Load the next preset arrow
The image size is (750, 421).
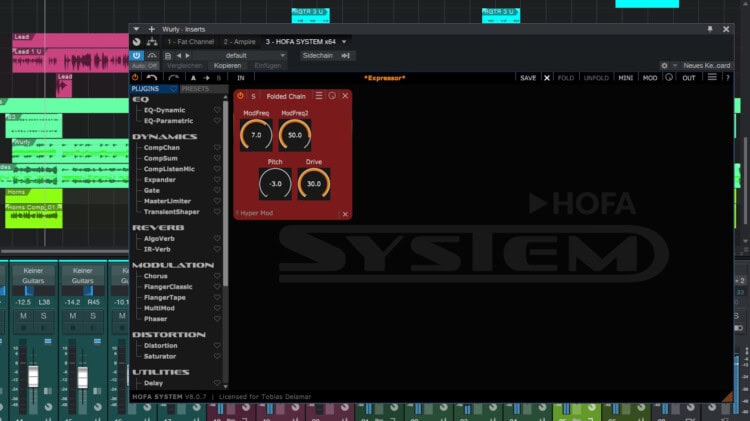coord(188,55)
